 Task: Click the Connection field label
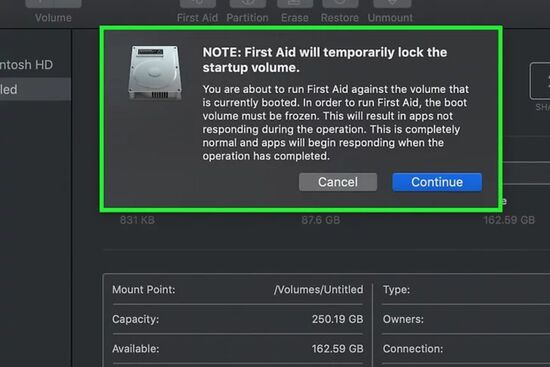click(413, 349)
